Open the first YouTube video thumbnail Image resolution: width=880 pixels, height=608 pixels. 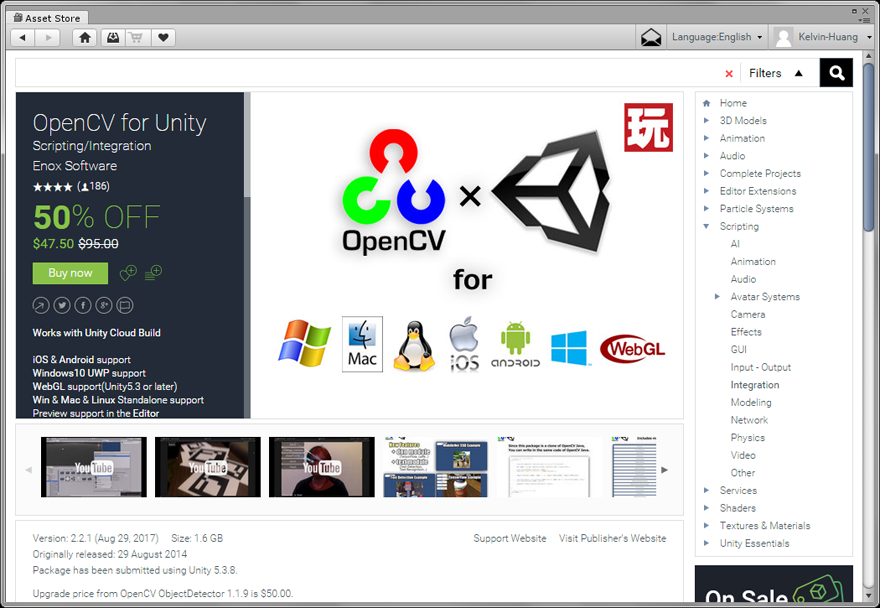(x=94, y=467)
